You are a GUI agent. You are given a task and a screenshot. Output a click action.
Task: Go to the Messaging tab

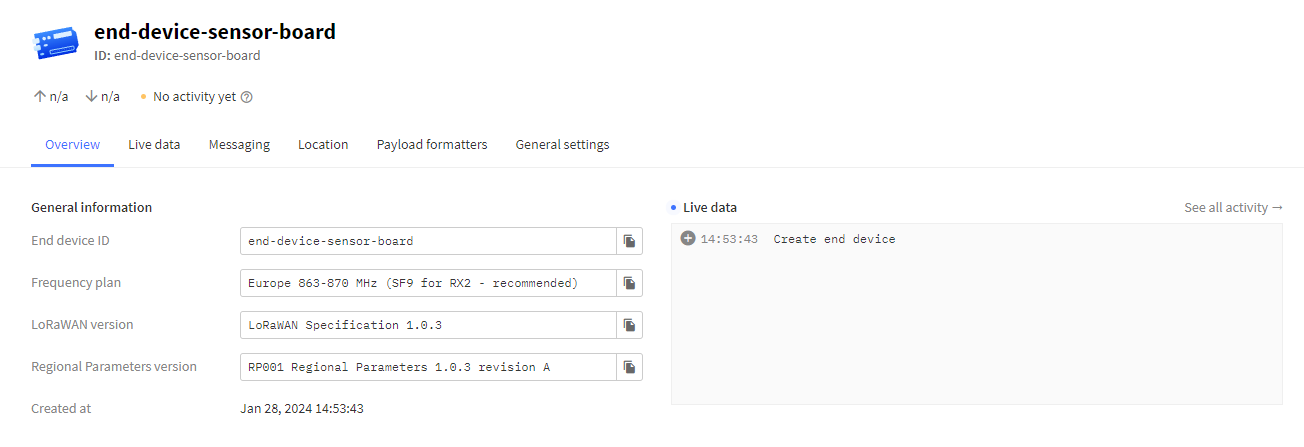point(239,145)
